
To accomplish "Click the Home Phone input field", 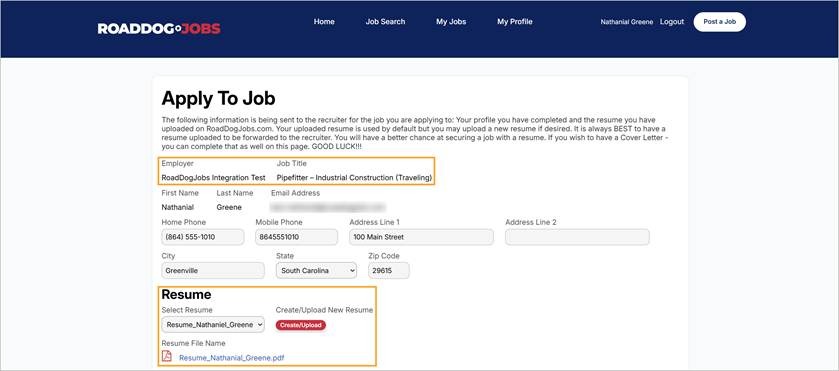I will 203,237.
